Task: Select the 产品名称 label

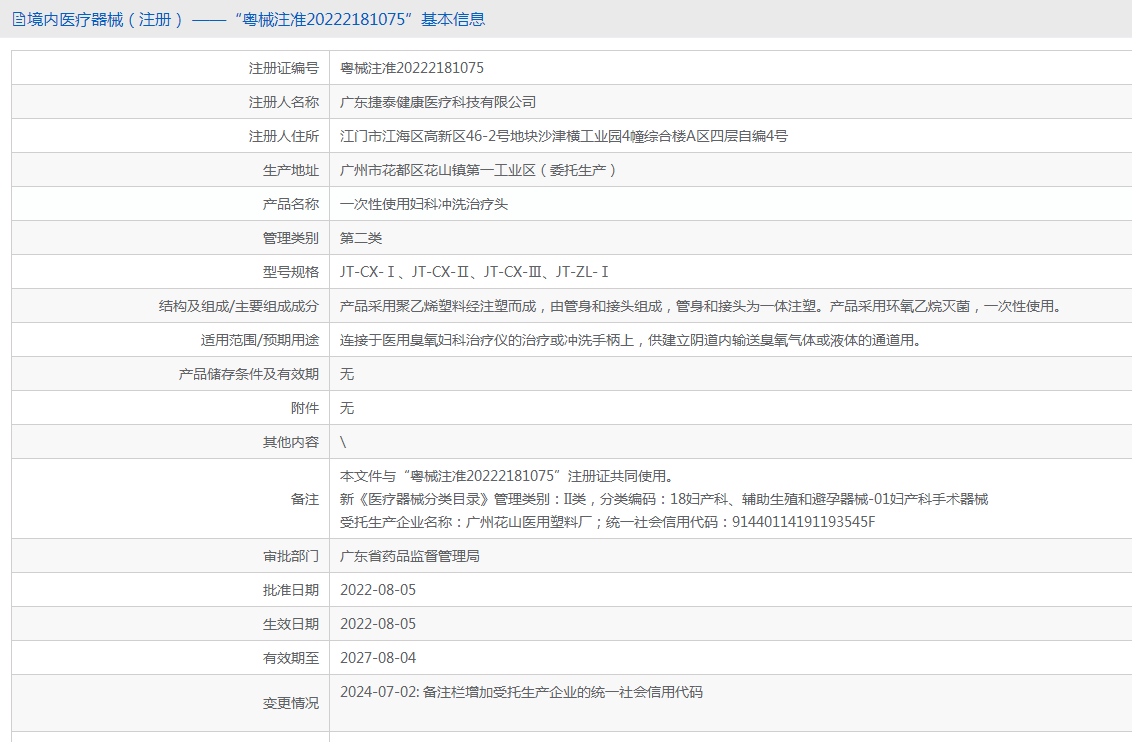Action: 291,204
